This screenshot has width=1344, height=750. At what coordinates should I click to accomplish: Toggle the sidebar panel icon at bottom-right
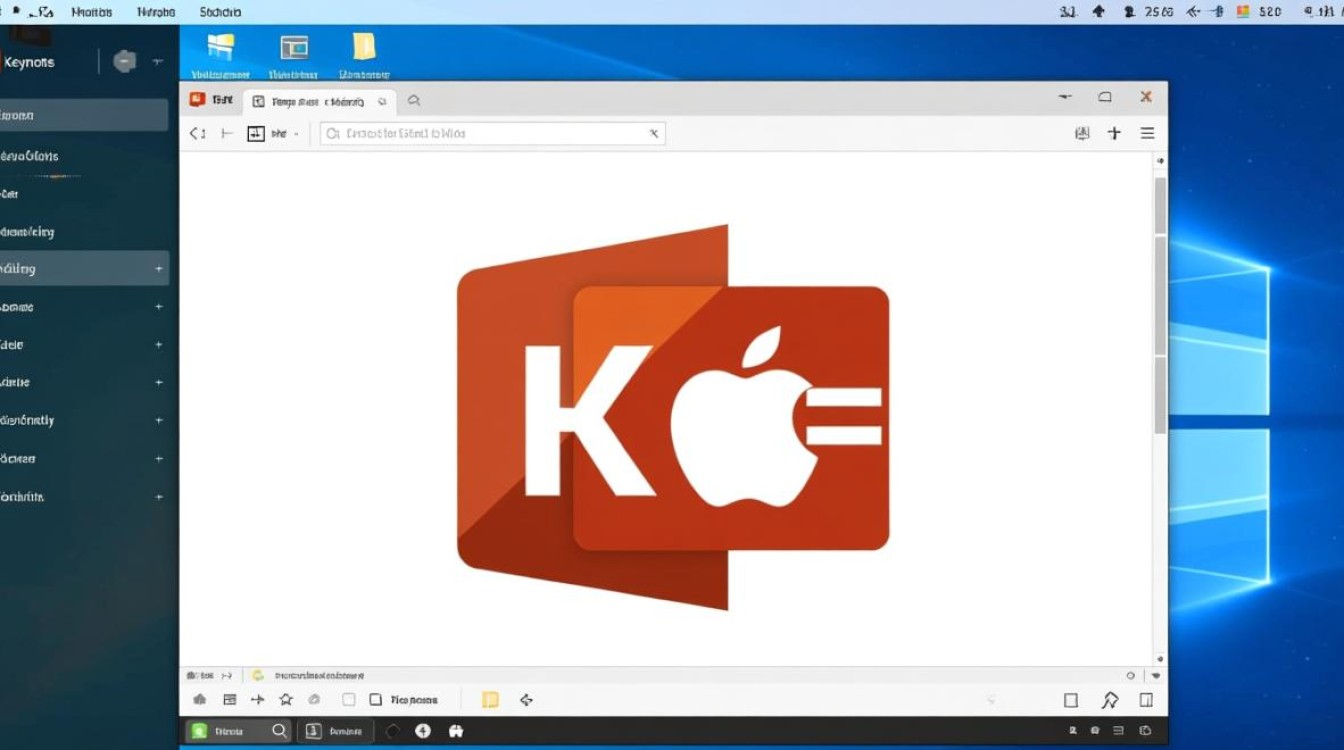coord(1146,700)
